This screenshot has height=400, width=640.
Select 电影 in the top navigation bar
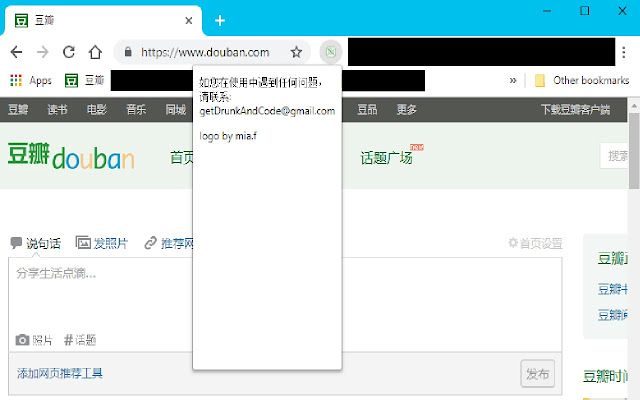pyautogui.click(x=97, y=109)
